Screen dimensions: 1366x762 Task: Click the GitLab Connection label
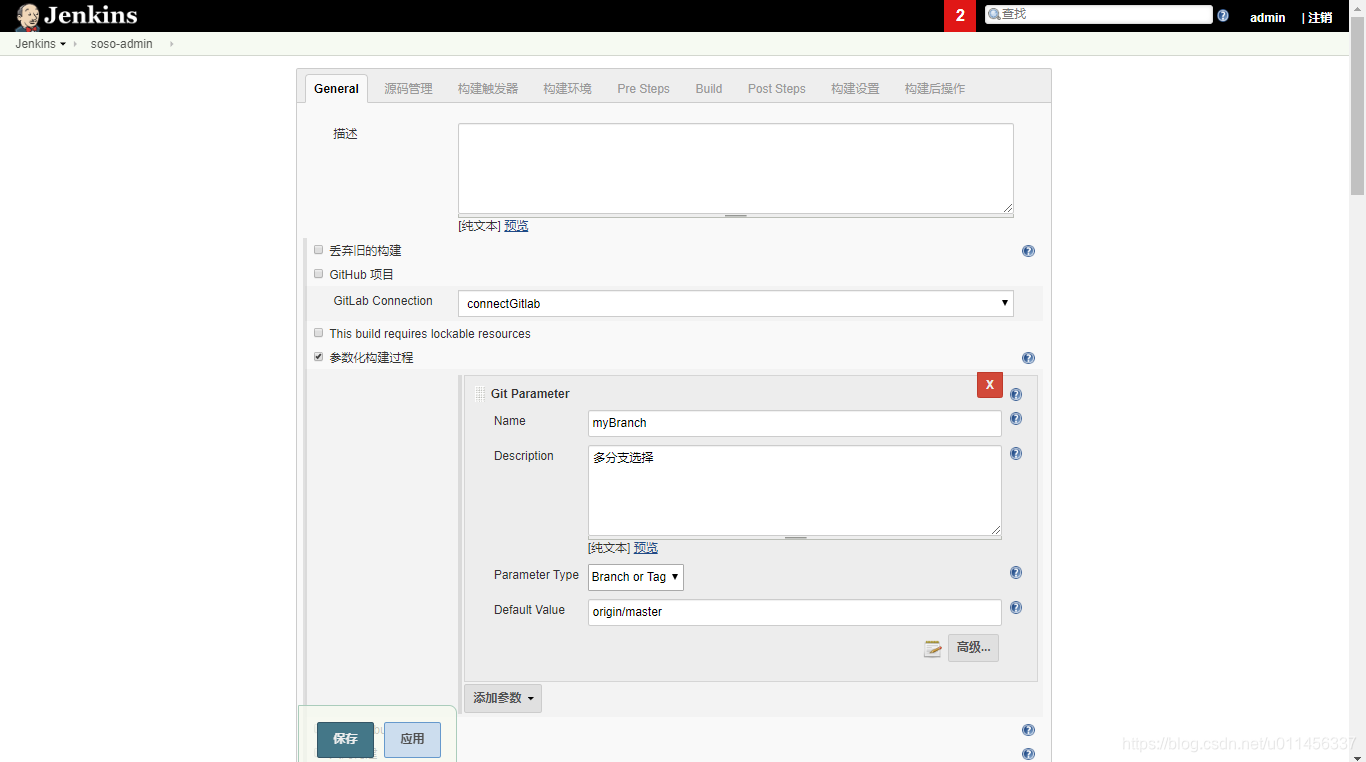click(x=383, y=301)
